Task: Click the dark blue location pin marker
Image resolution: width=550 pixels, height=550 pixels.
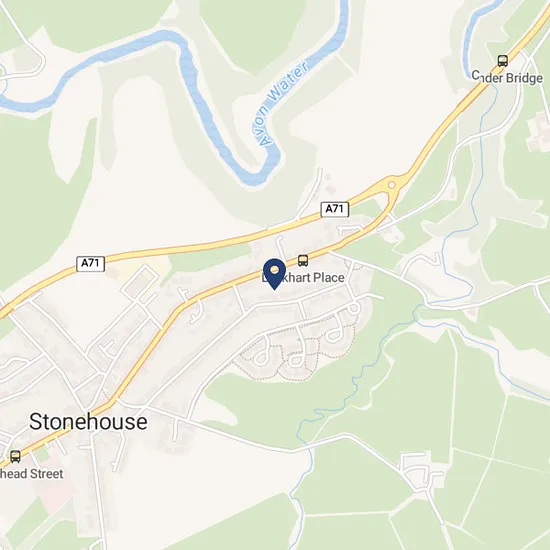Action: [274, 274]
